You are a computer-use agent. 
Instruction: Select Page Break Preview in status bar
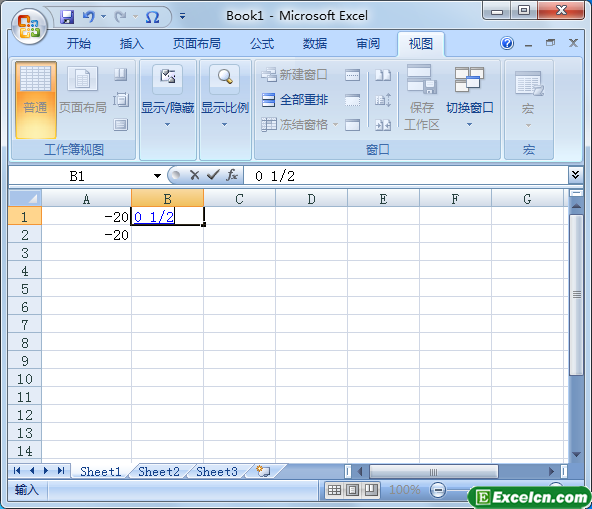(371, 490)
